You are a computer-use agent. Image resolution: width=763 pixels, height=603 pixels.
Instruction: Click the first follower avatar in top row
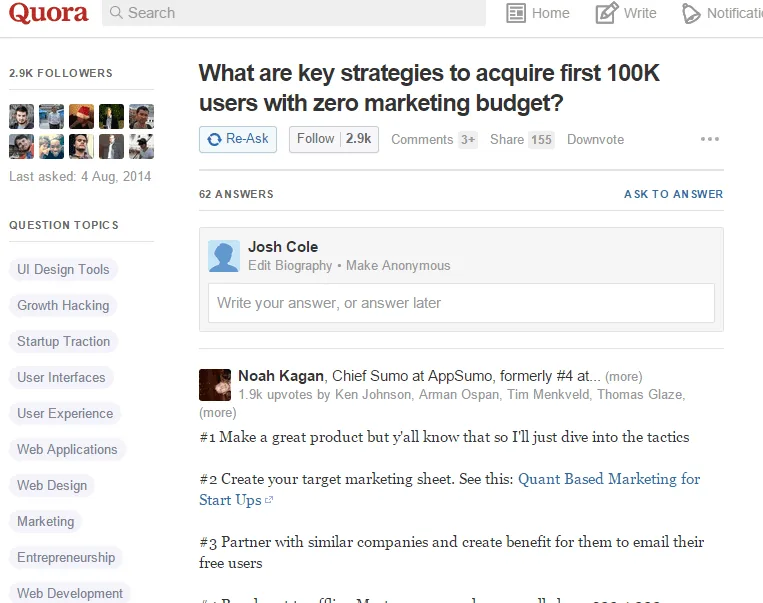tap(21, 116)
